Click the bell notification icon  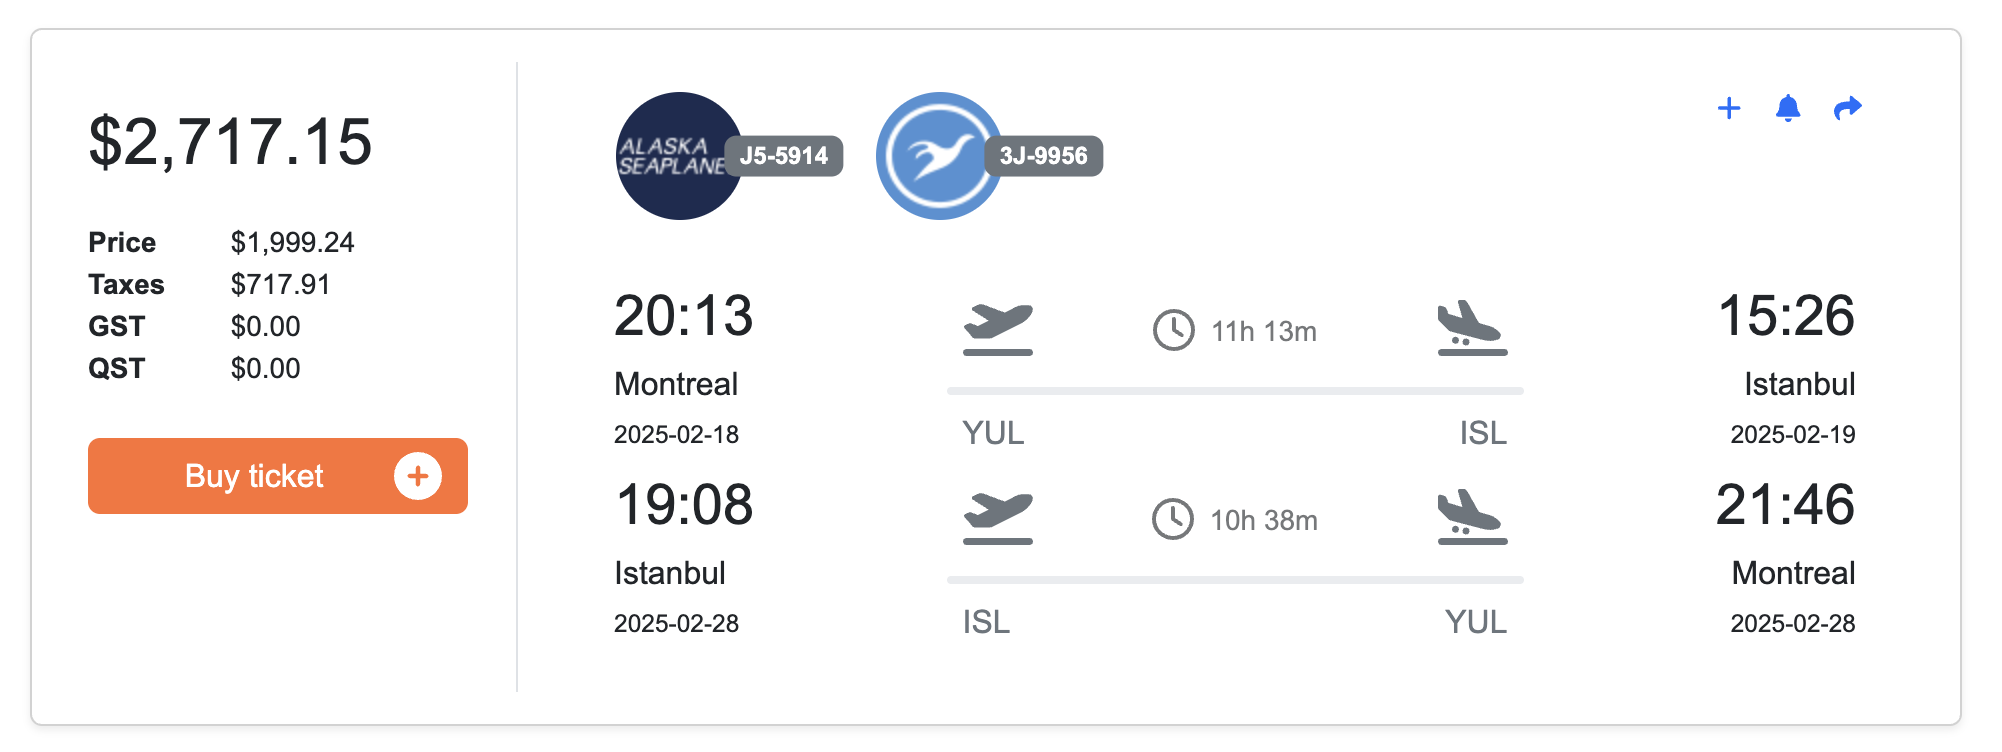(1789, 110)
